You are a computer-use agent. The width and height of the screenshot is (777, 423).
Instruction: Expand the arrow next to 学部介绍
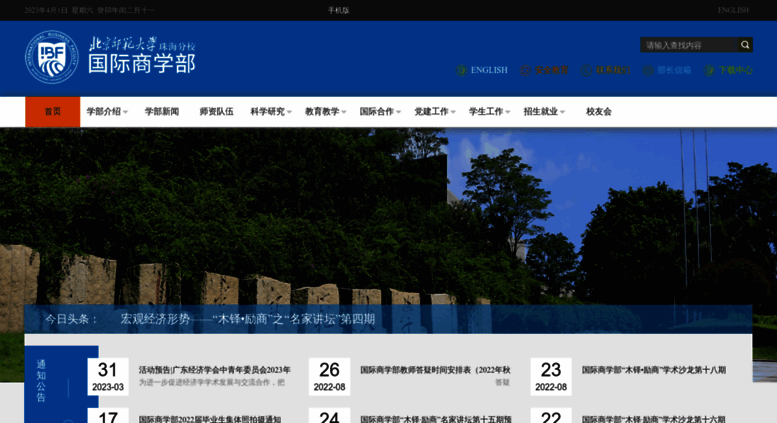pyautogui.click(x=125, y=112)
